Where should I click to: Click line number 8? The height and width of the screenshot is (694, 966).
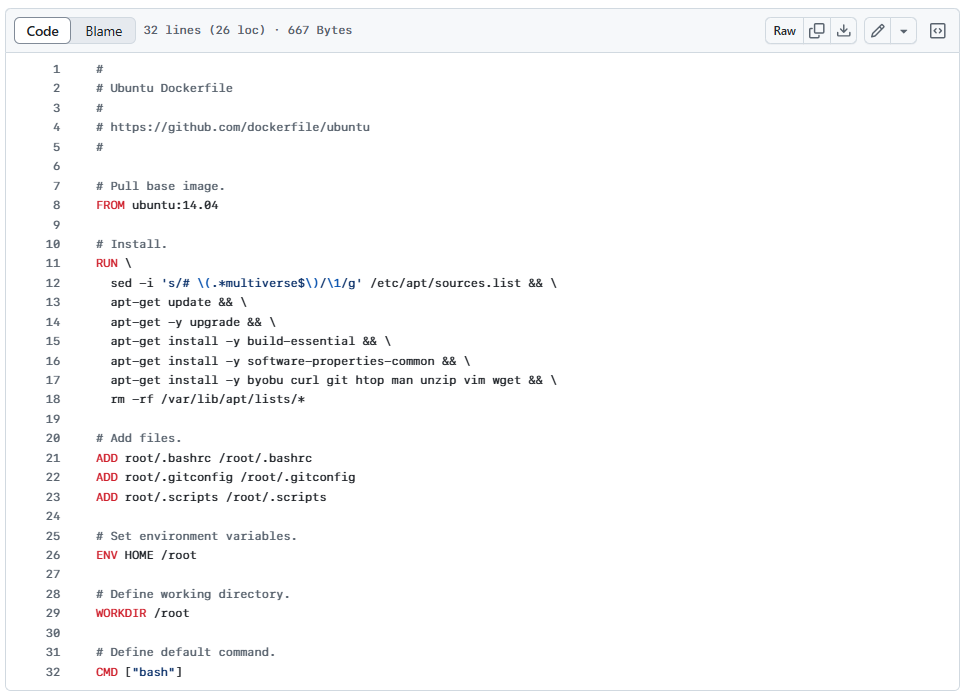56,205
